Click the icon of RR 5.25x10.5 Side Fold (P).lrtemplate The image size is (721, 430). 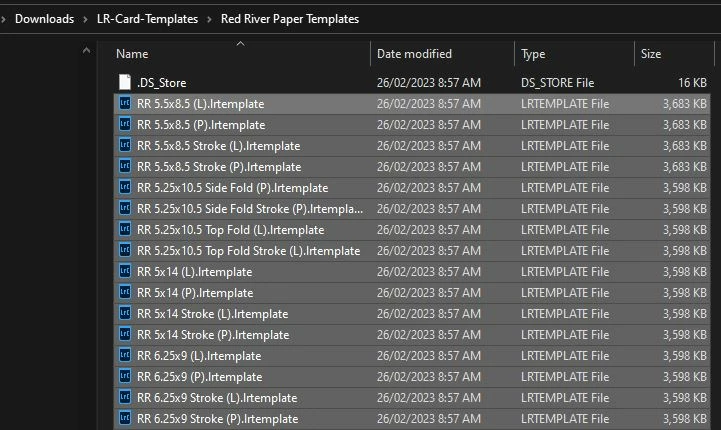tap(125, 187)
